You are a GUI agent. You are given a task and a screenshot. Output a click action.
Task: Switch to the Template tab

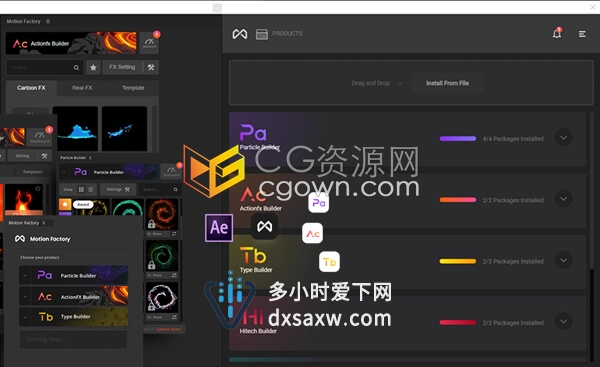[x=133, y=88]
